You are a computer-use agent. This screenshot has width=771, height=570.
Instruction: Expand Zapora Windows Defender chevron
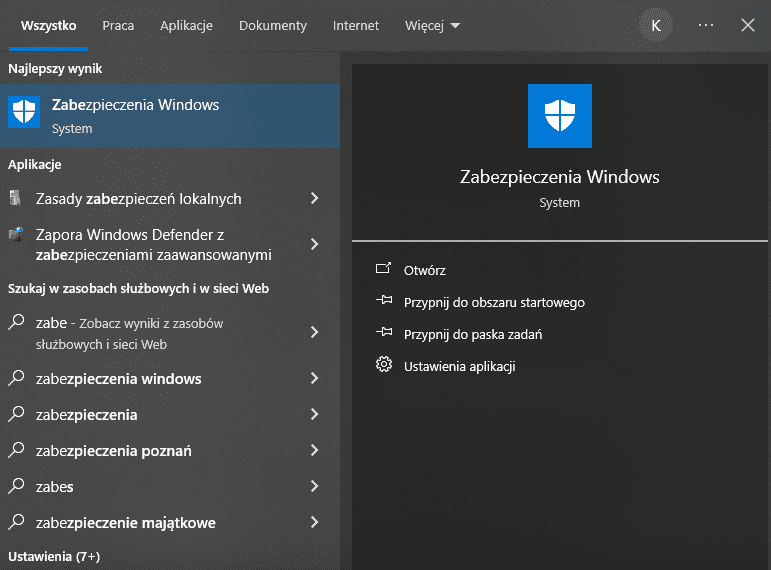315,244
